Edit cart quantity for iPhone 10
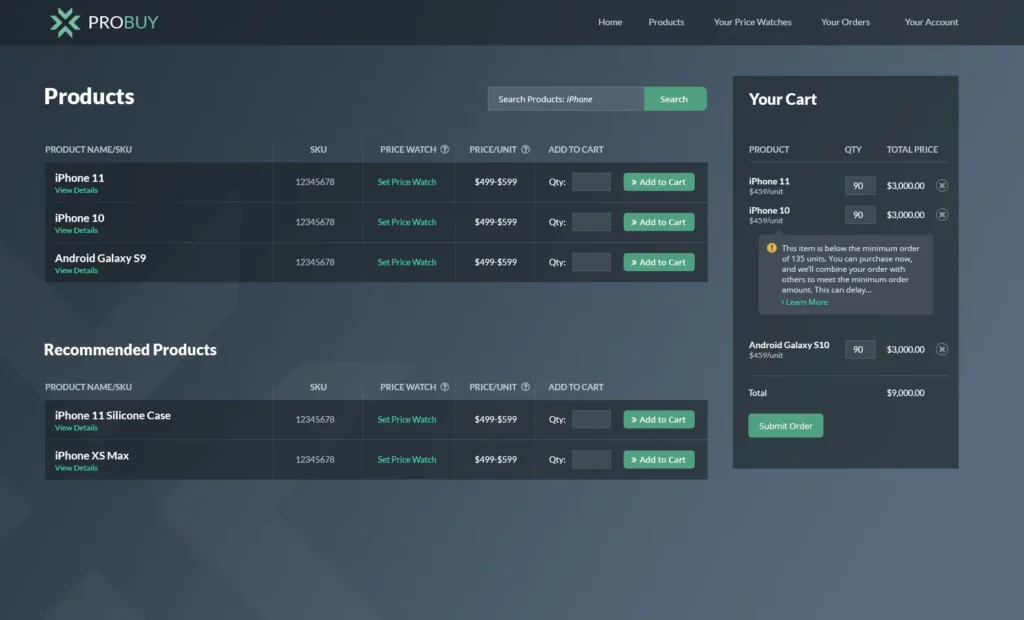This screenshot has height=620, width=1024. [x=859, y=214]
